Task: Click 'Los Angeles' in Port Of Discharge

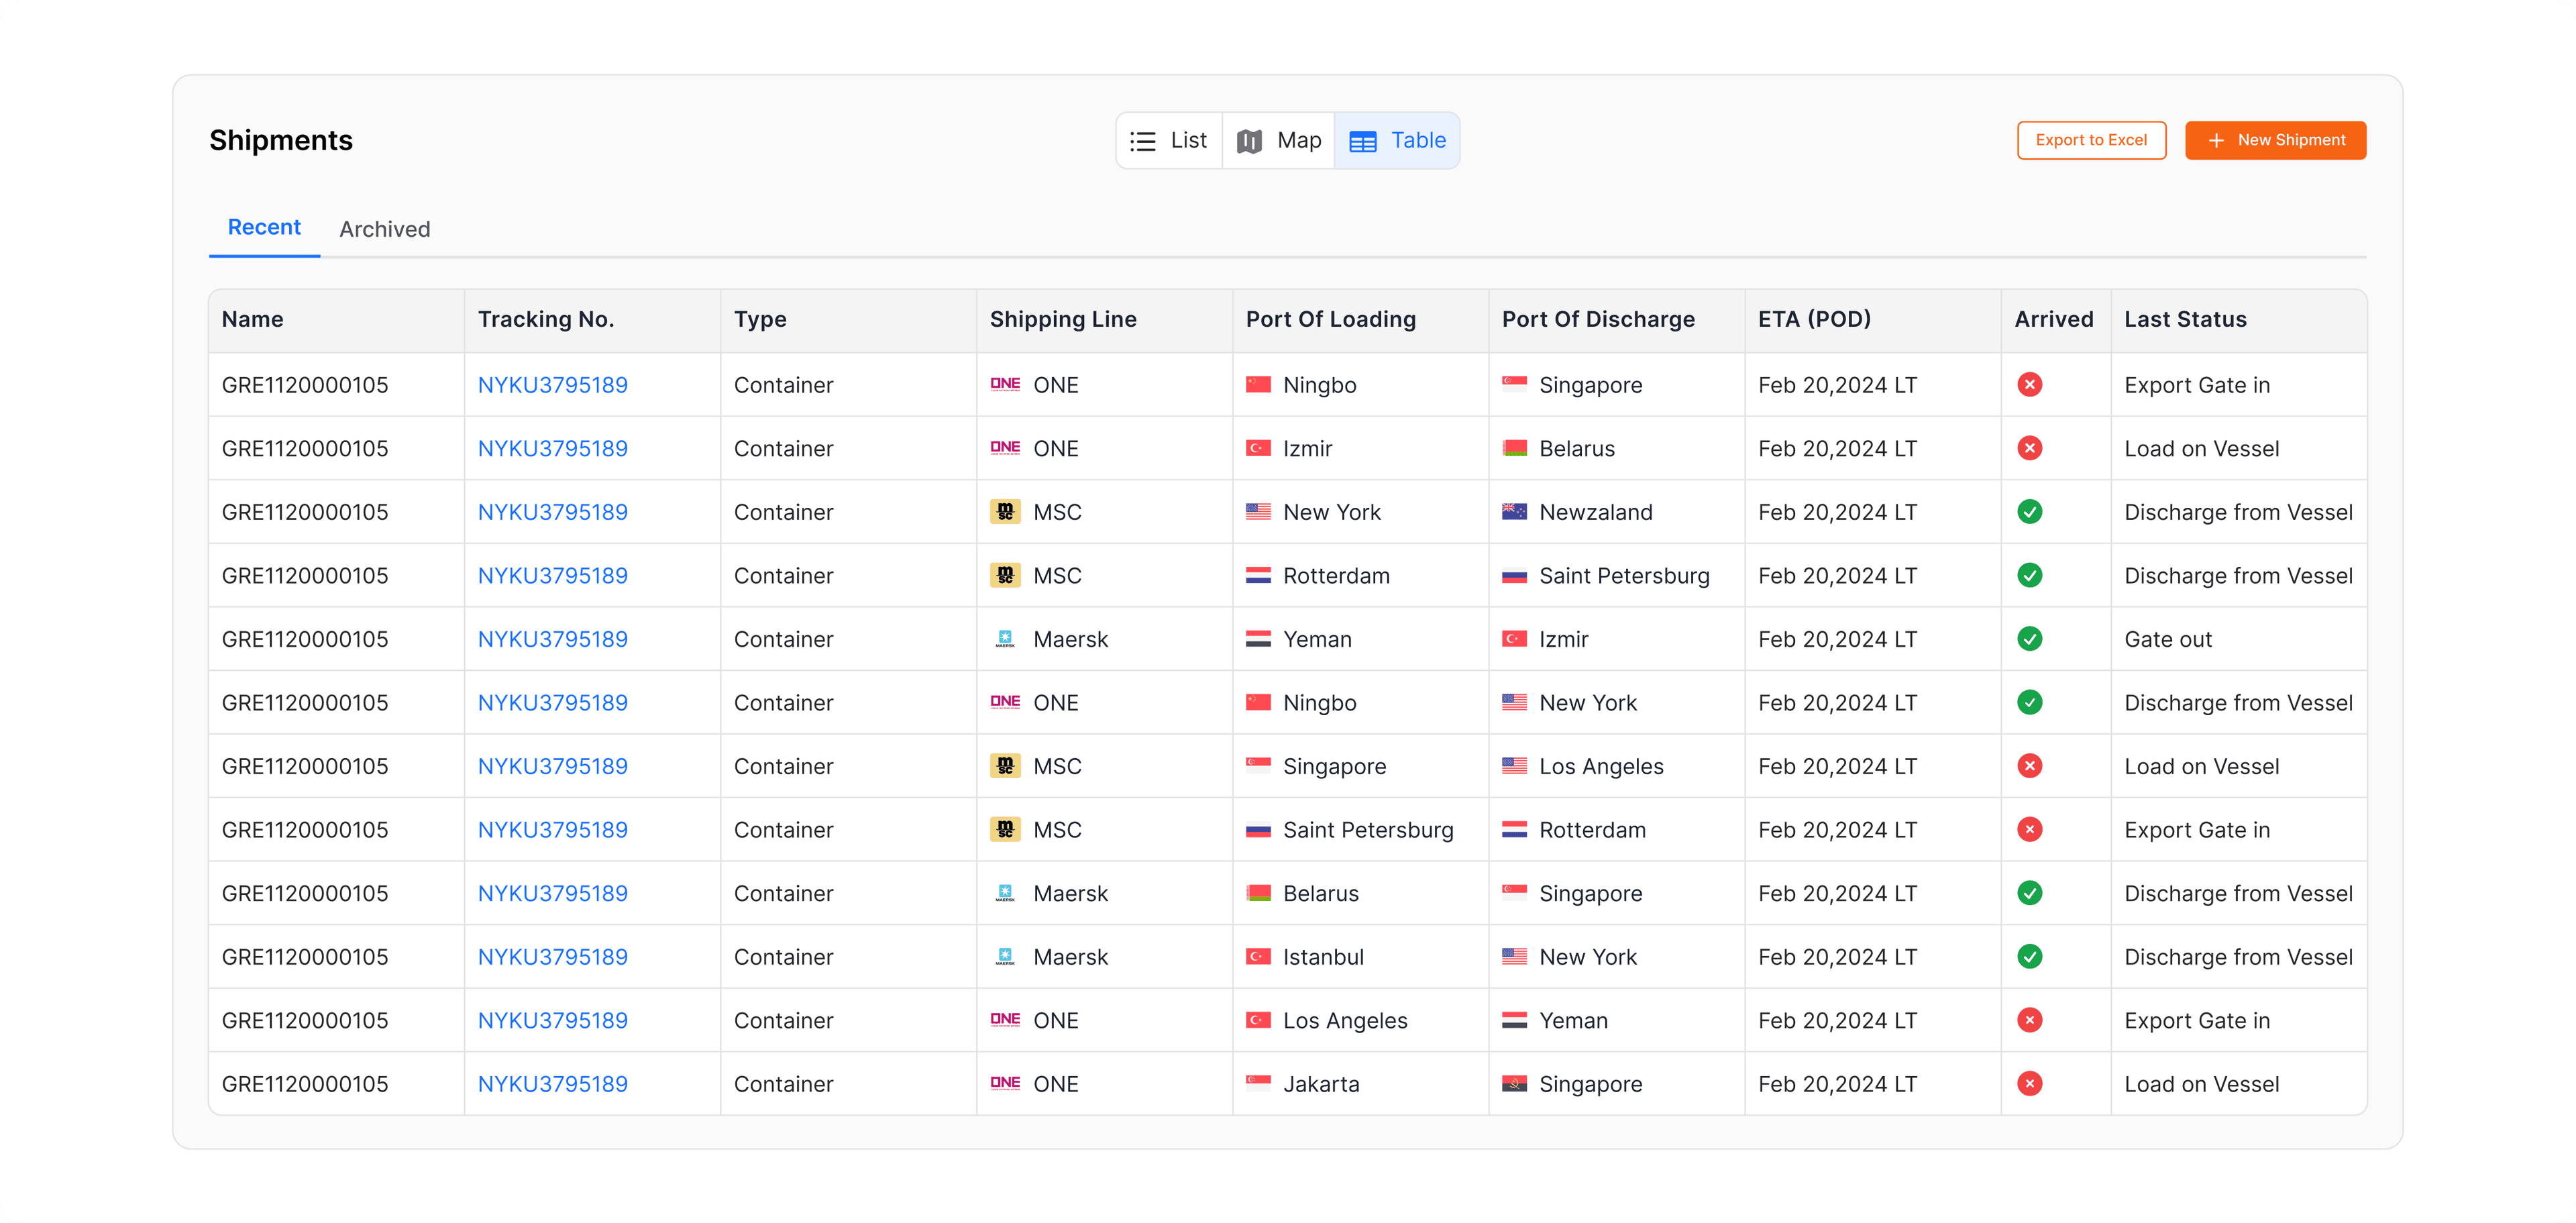Action: coord(1601,767)
